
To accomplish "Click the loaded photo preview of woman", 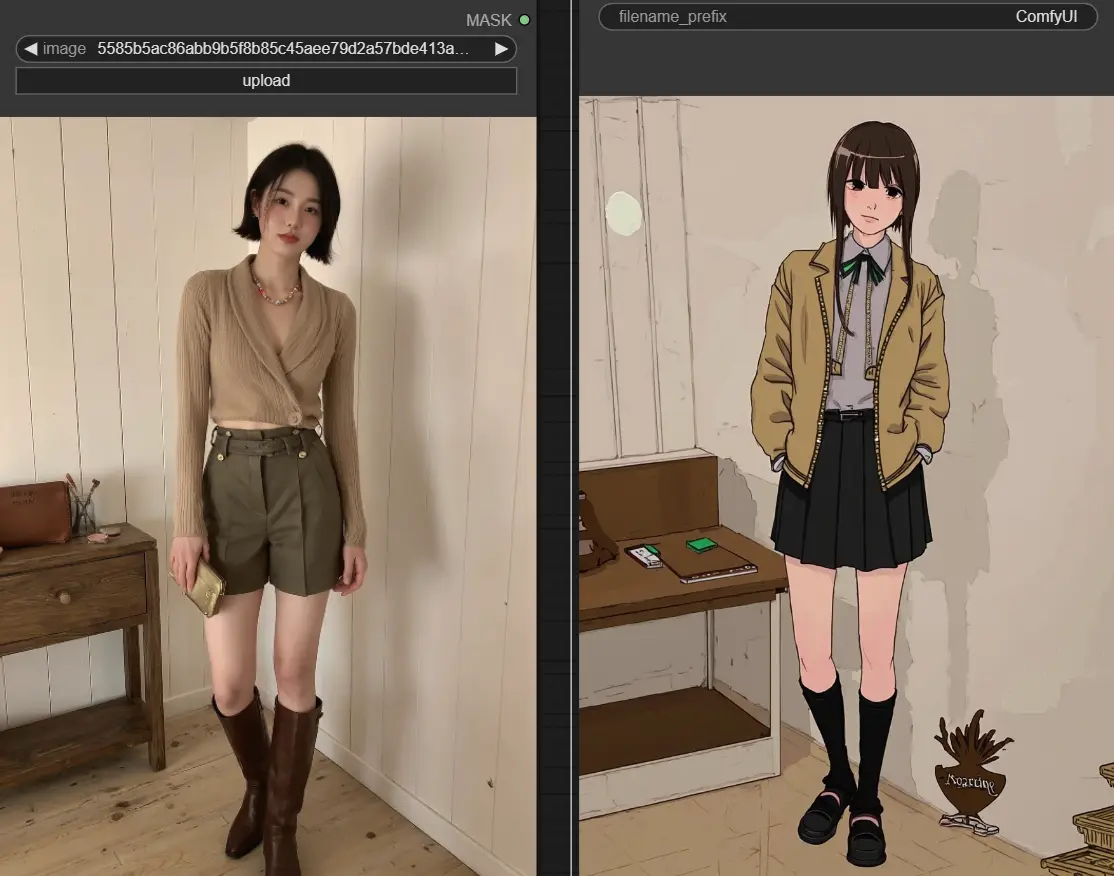I will 268,496.
